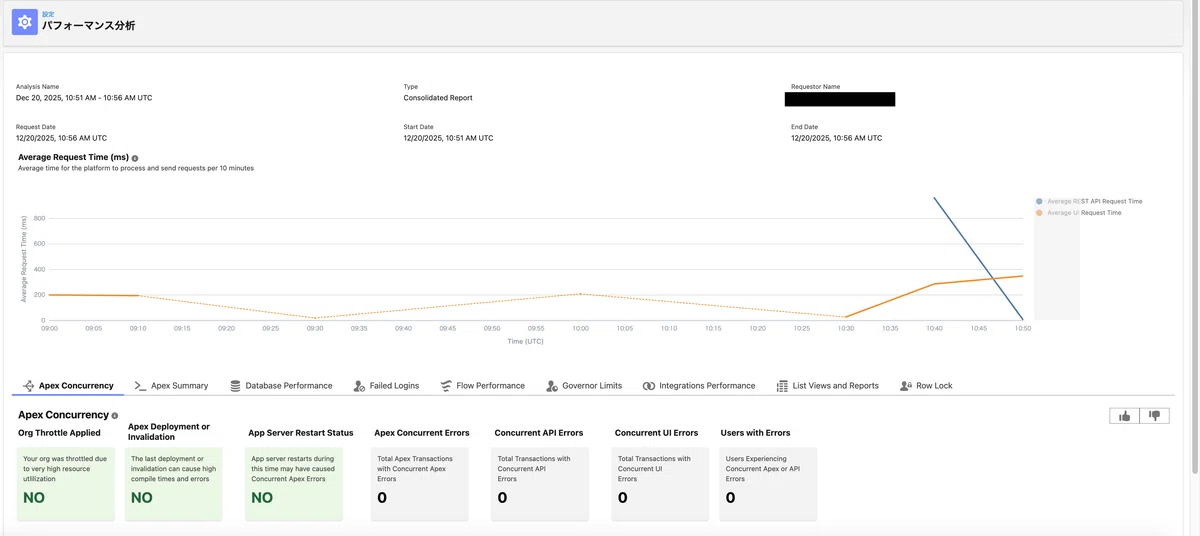Click the 10:40 data point on orange line

(934, 284)
